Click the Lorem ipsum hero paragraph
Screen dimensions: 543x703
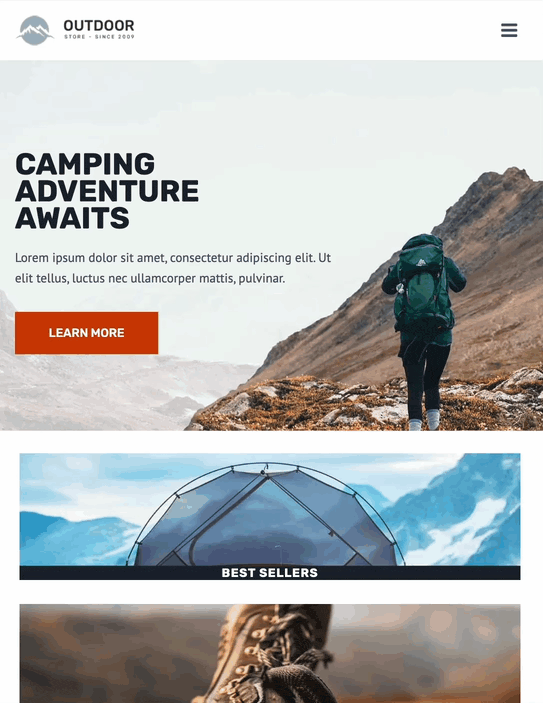click(x=173, y=268)
